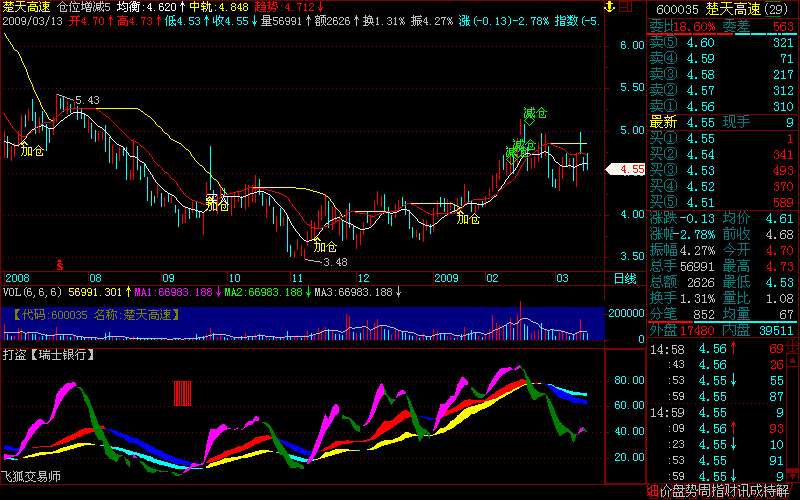Image resolution: width=800 pixels, height=500 pixels.
Task: Click the 加仓 signal at the far-left candles
Action: (x=32, y=151)
